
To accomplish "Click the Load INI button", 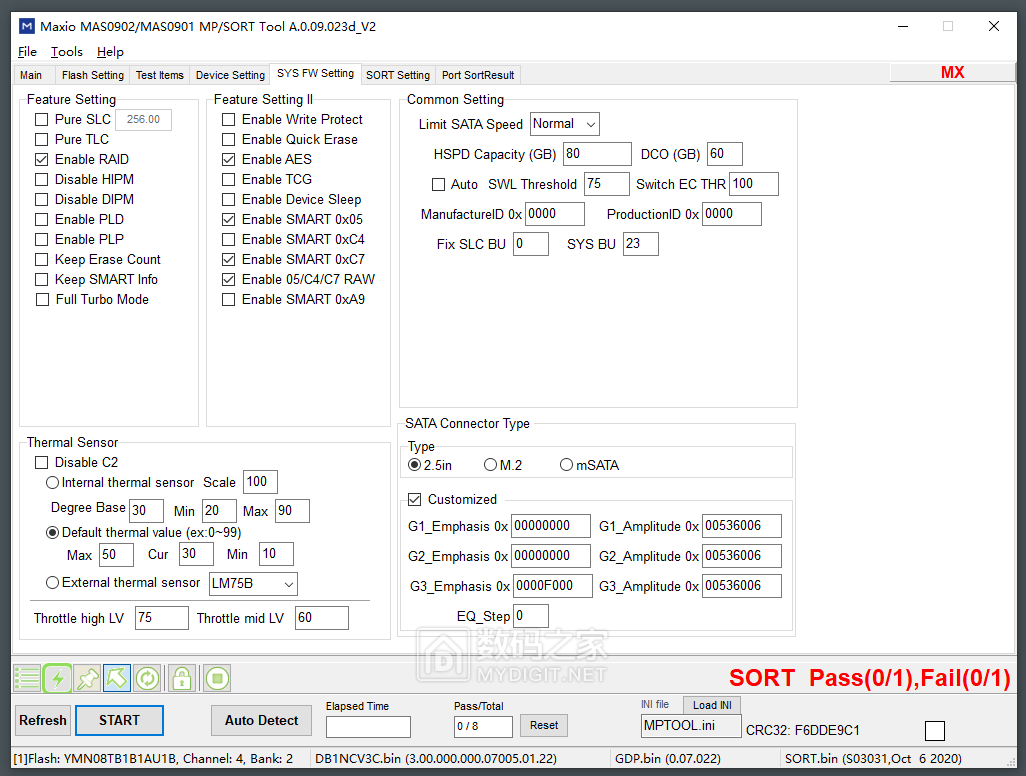I will 712,705.
